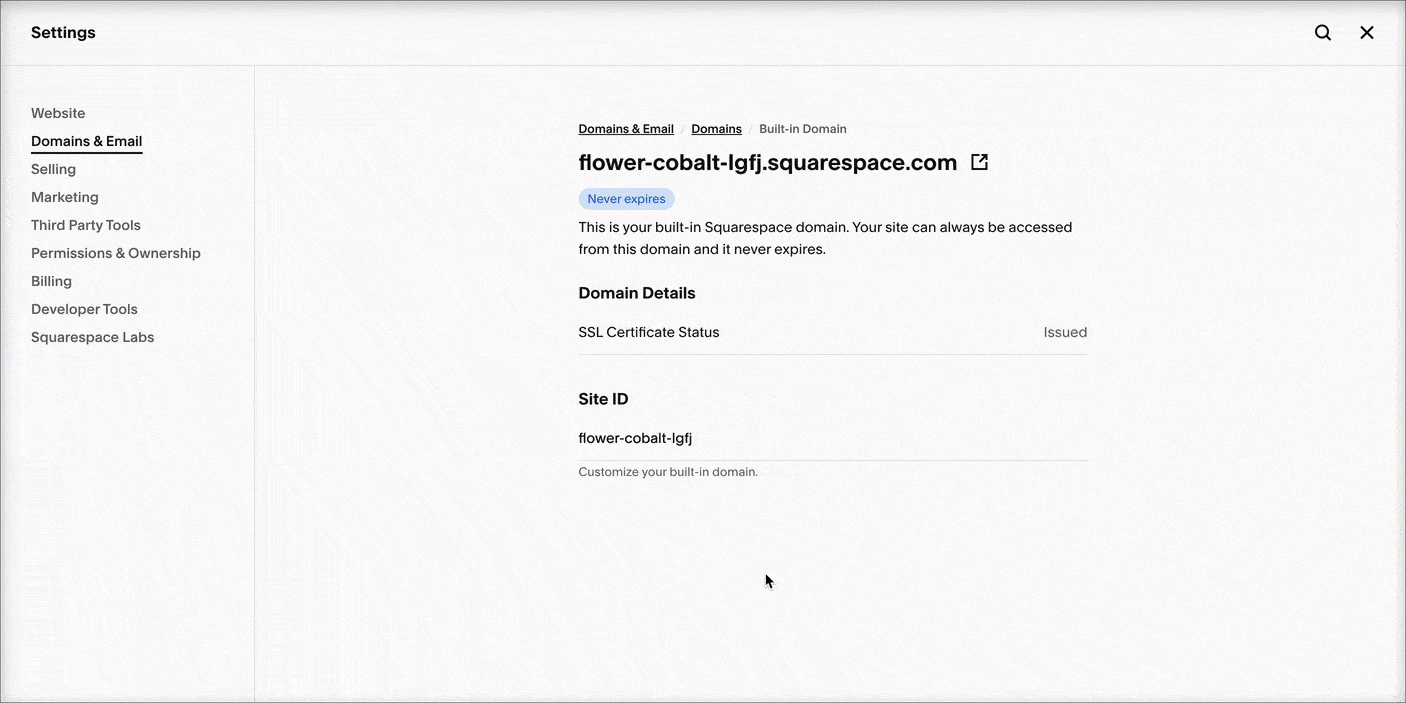Open domain in new tab icon
The image size is (1406, 703).
(x=980, y=162)
